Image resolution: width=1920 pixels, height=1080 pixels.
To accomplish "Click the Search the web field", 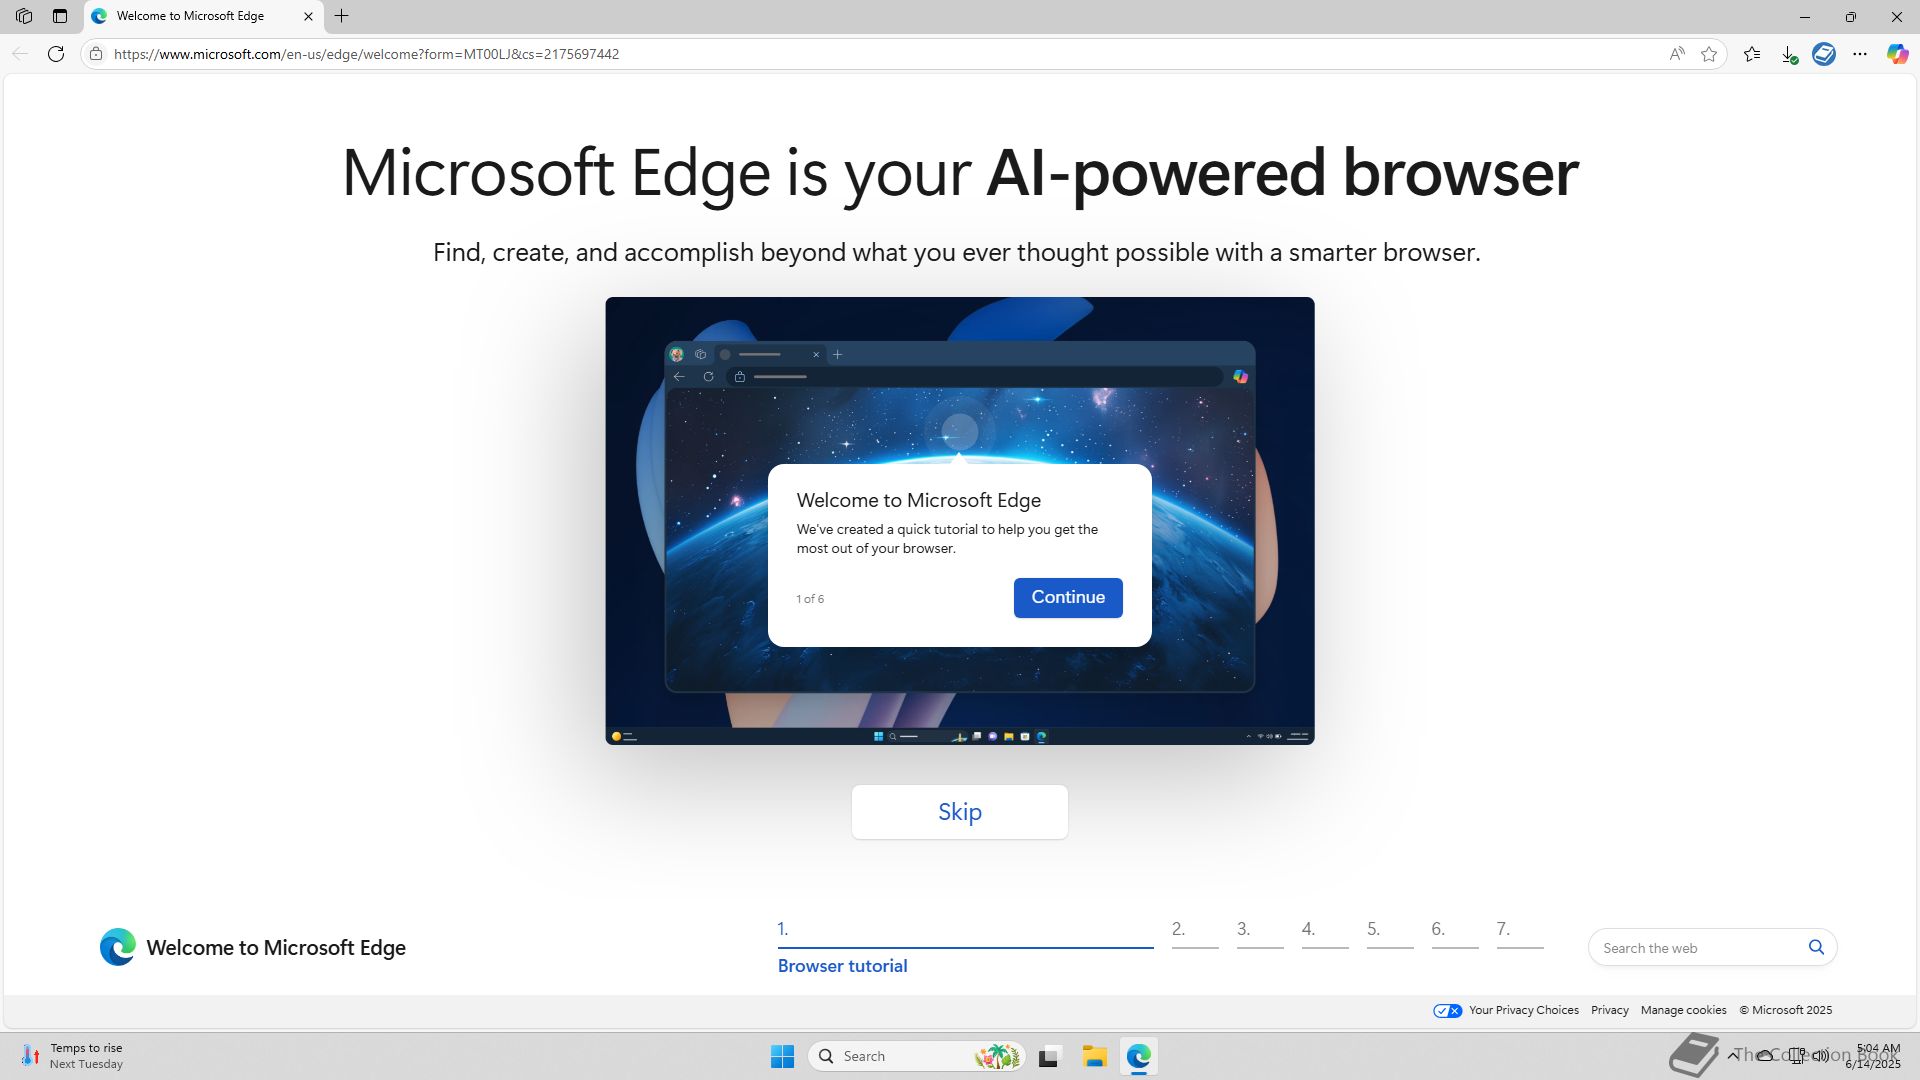I will click(1696, 948).
